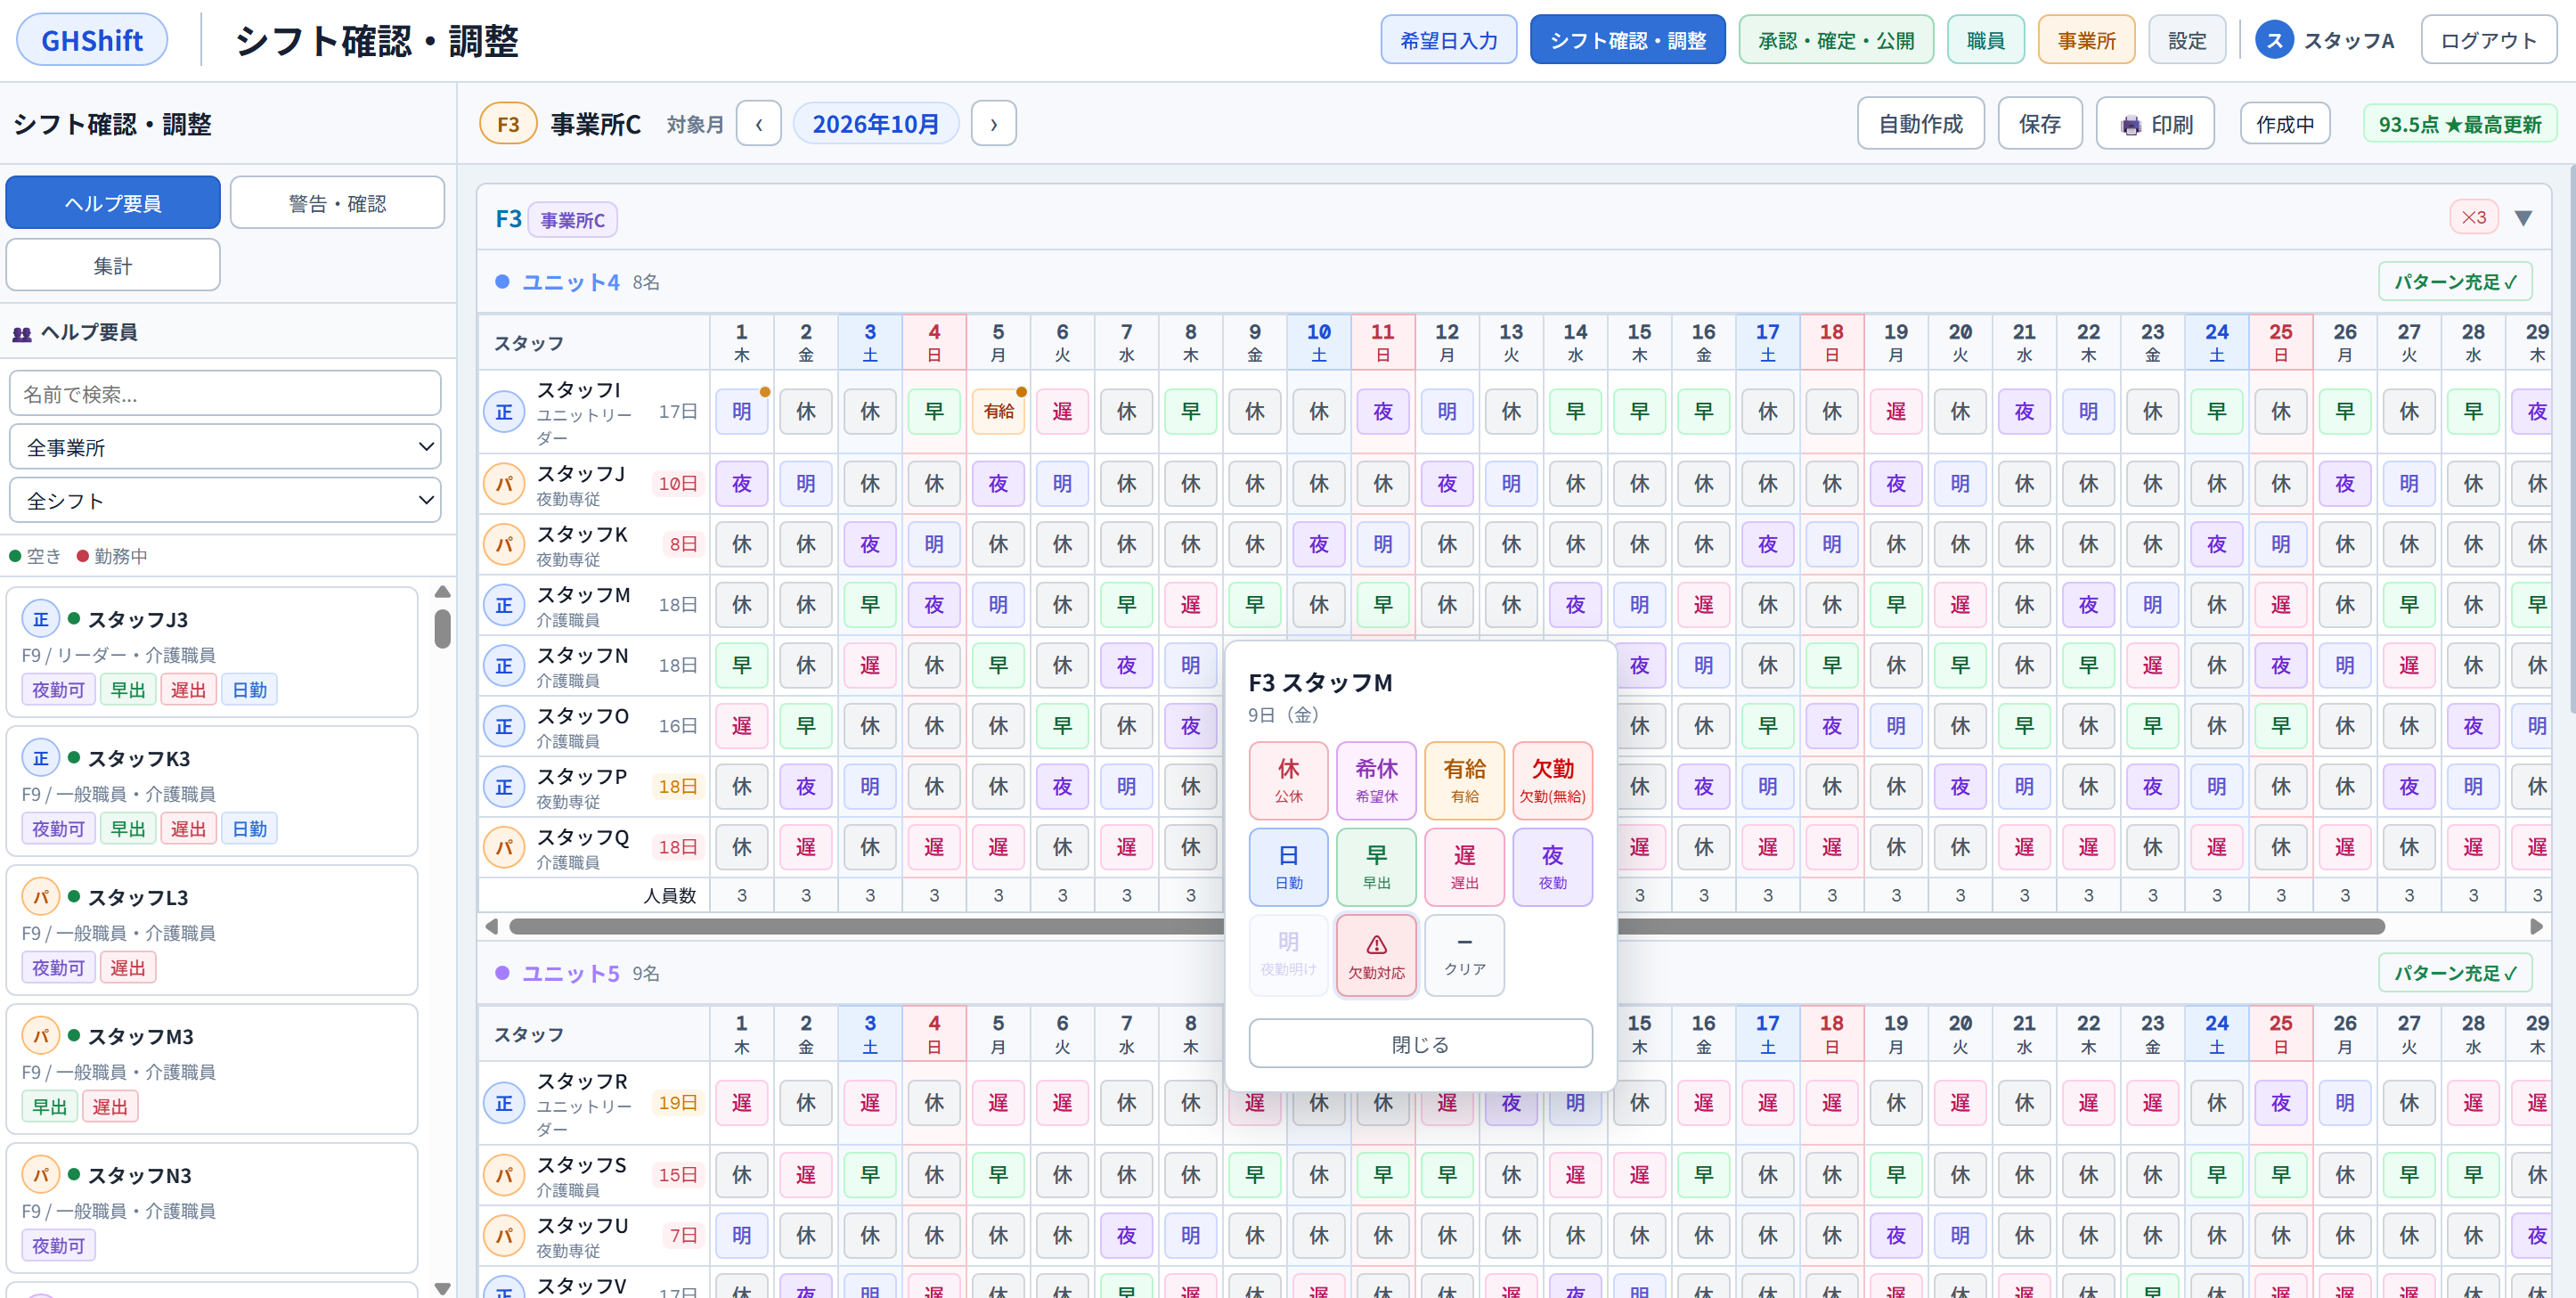
Task: Select 有給 in the shift popup
Action: [1464, 780]
